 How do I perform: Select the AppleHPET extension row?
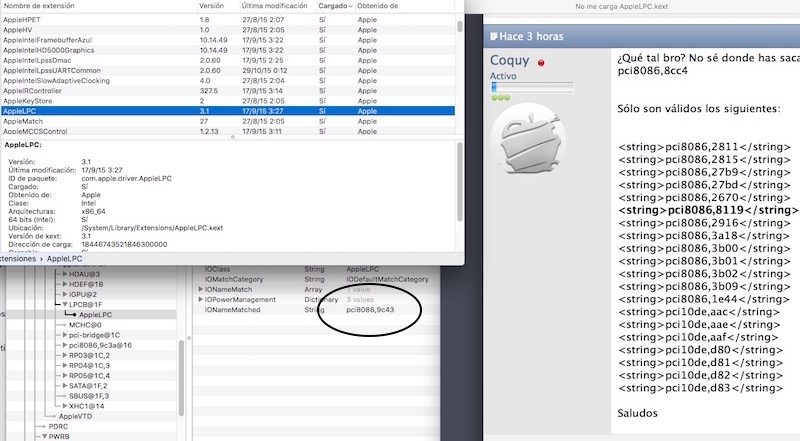tap(228, 19)
